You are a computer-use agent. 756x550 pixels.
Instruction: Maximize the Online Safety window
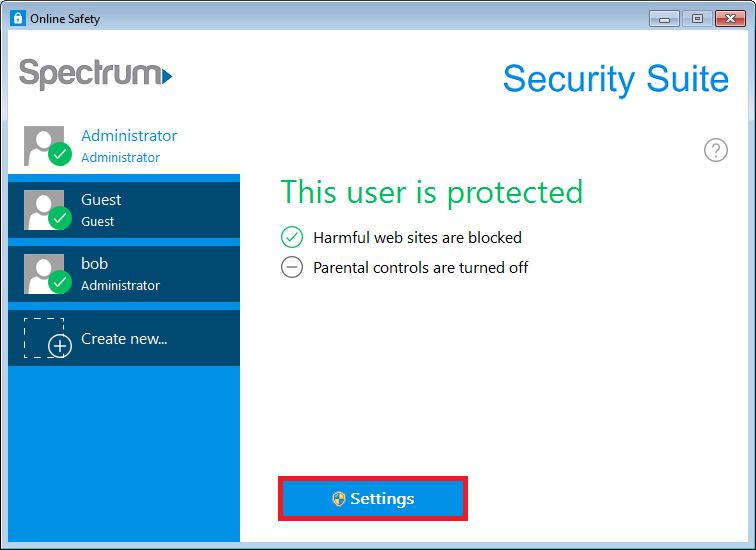697,19
